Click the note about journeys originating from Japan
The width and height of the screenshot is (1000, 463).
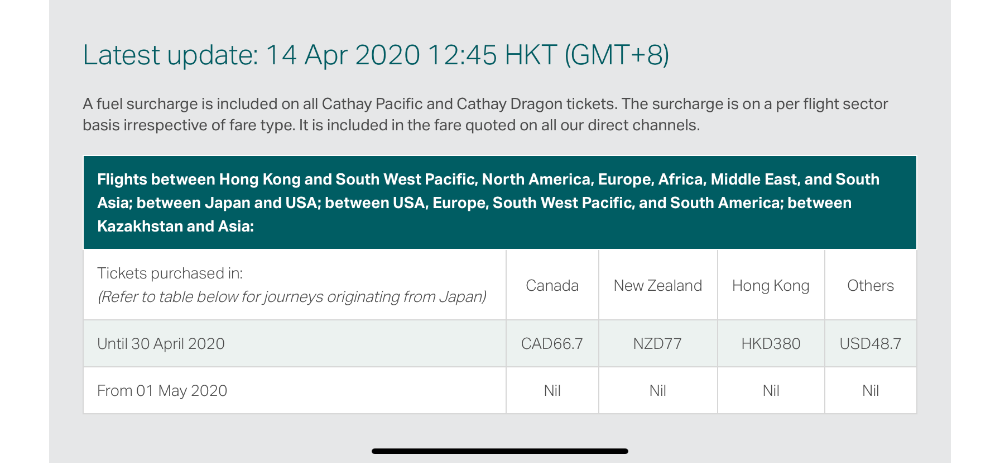291,296
